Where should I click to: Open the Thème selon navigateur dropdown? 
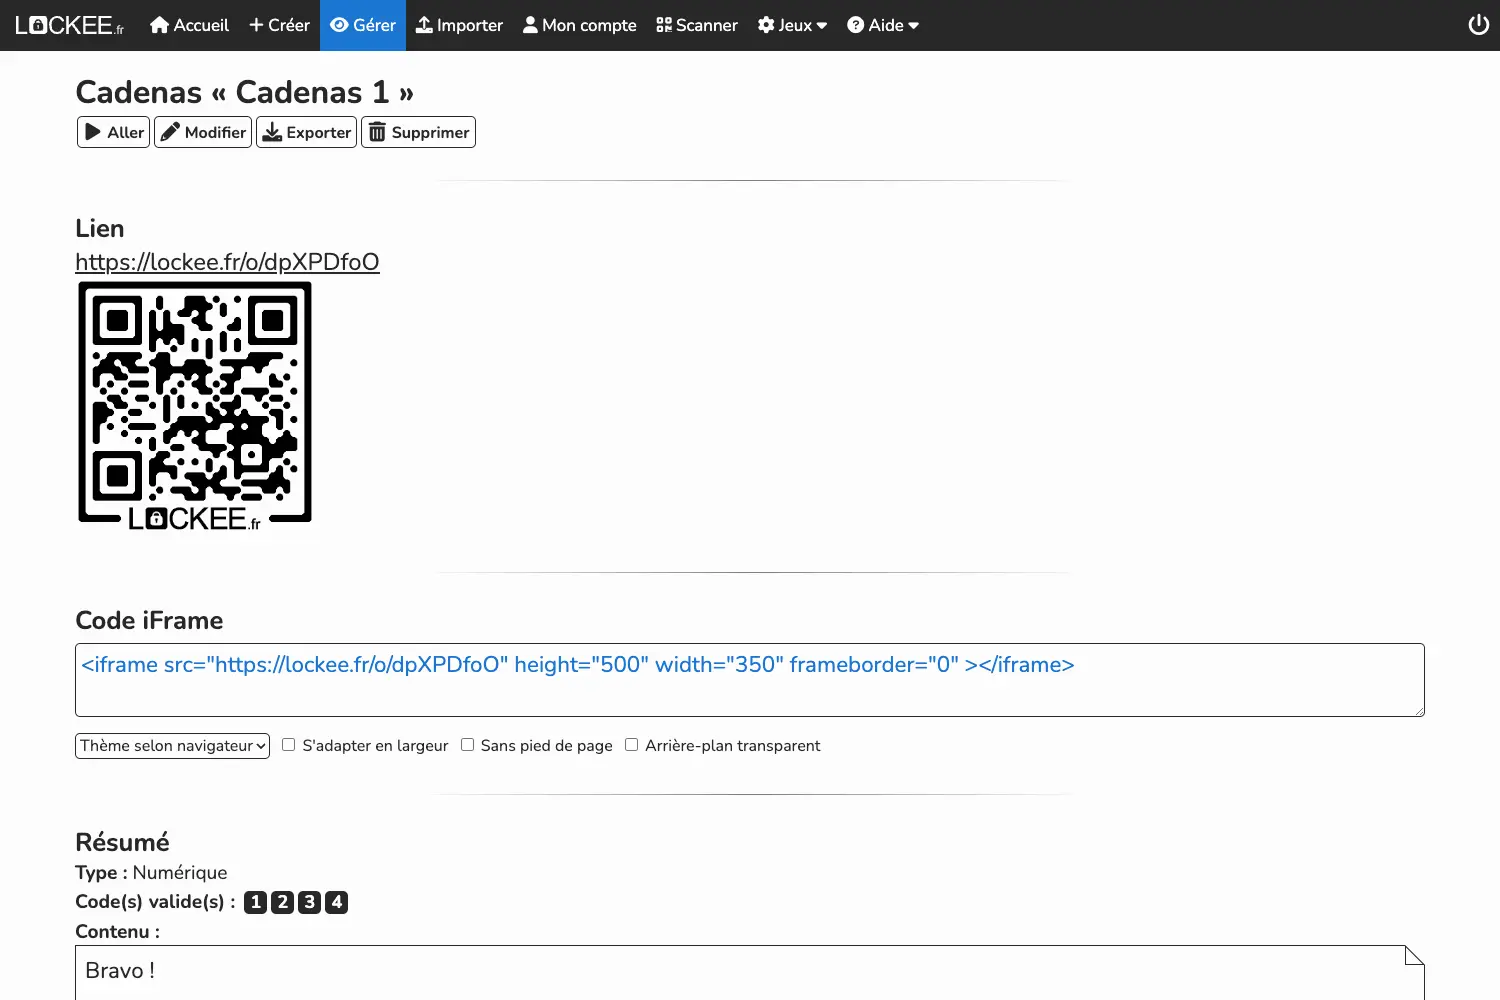172,746
